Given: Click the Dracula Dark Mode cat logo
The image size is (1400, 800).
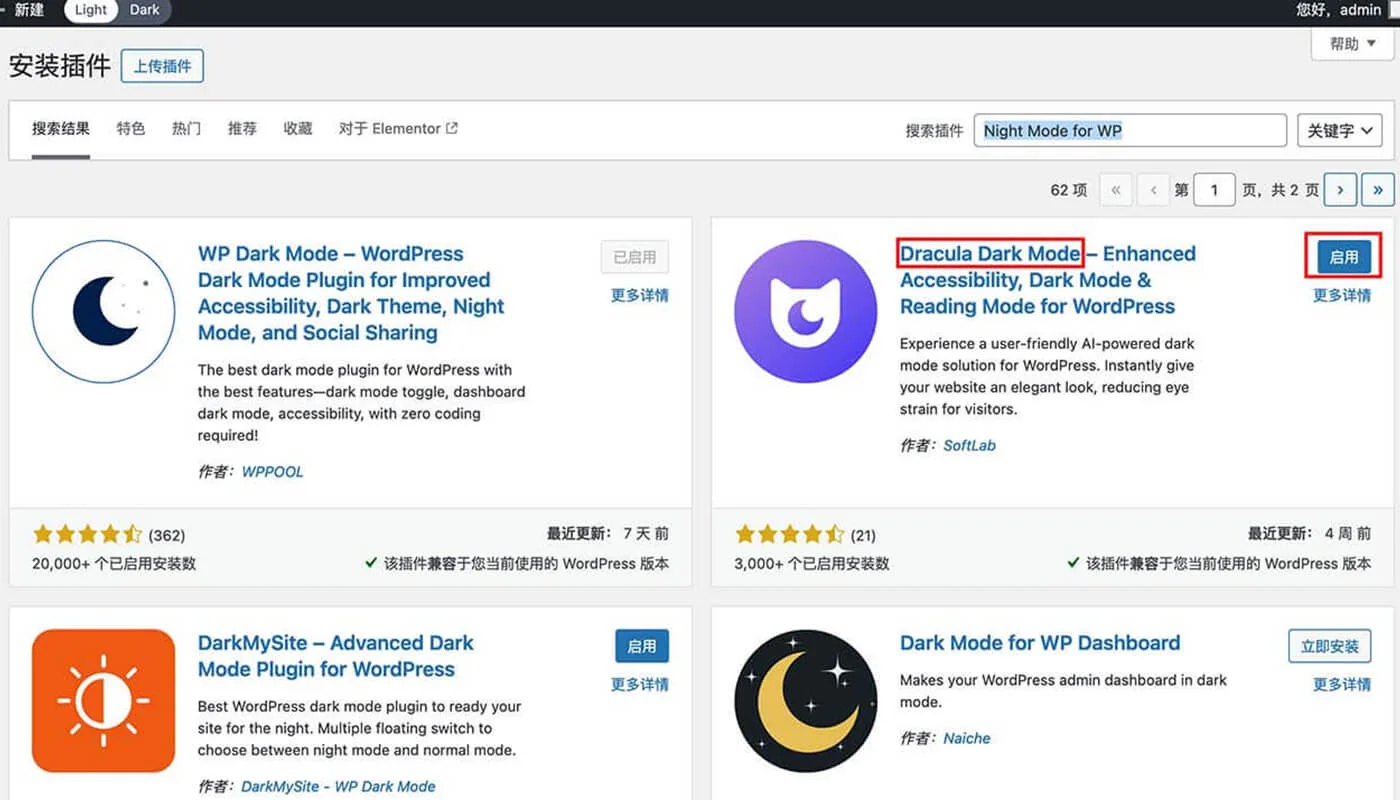Looking at the screenshot, I should 805,310.
